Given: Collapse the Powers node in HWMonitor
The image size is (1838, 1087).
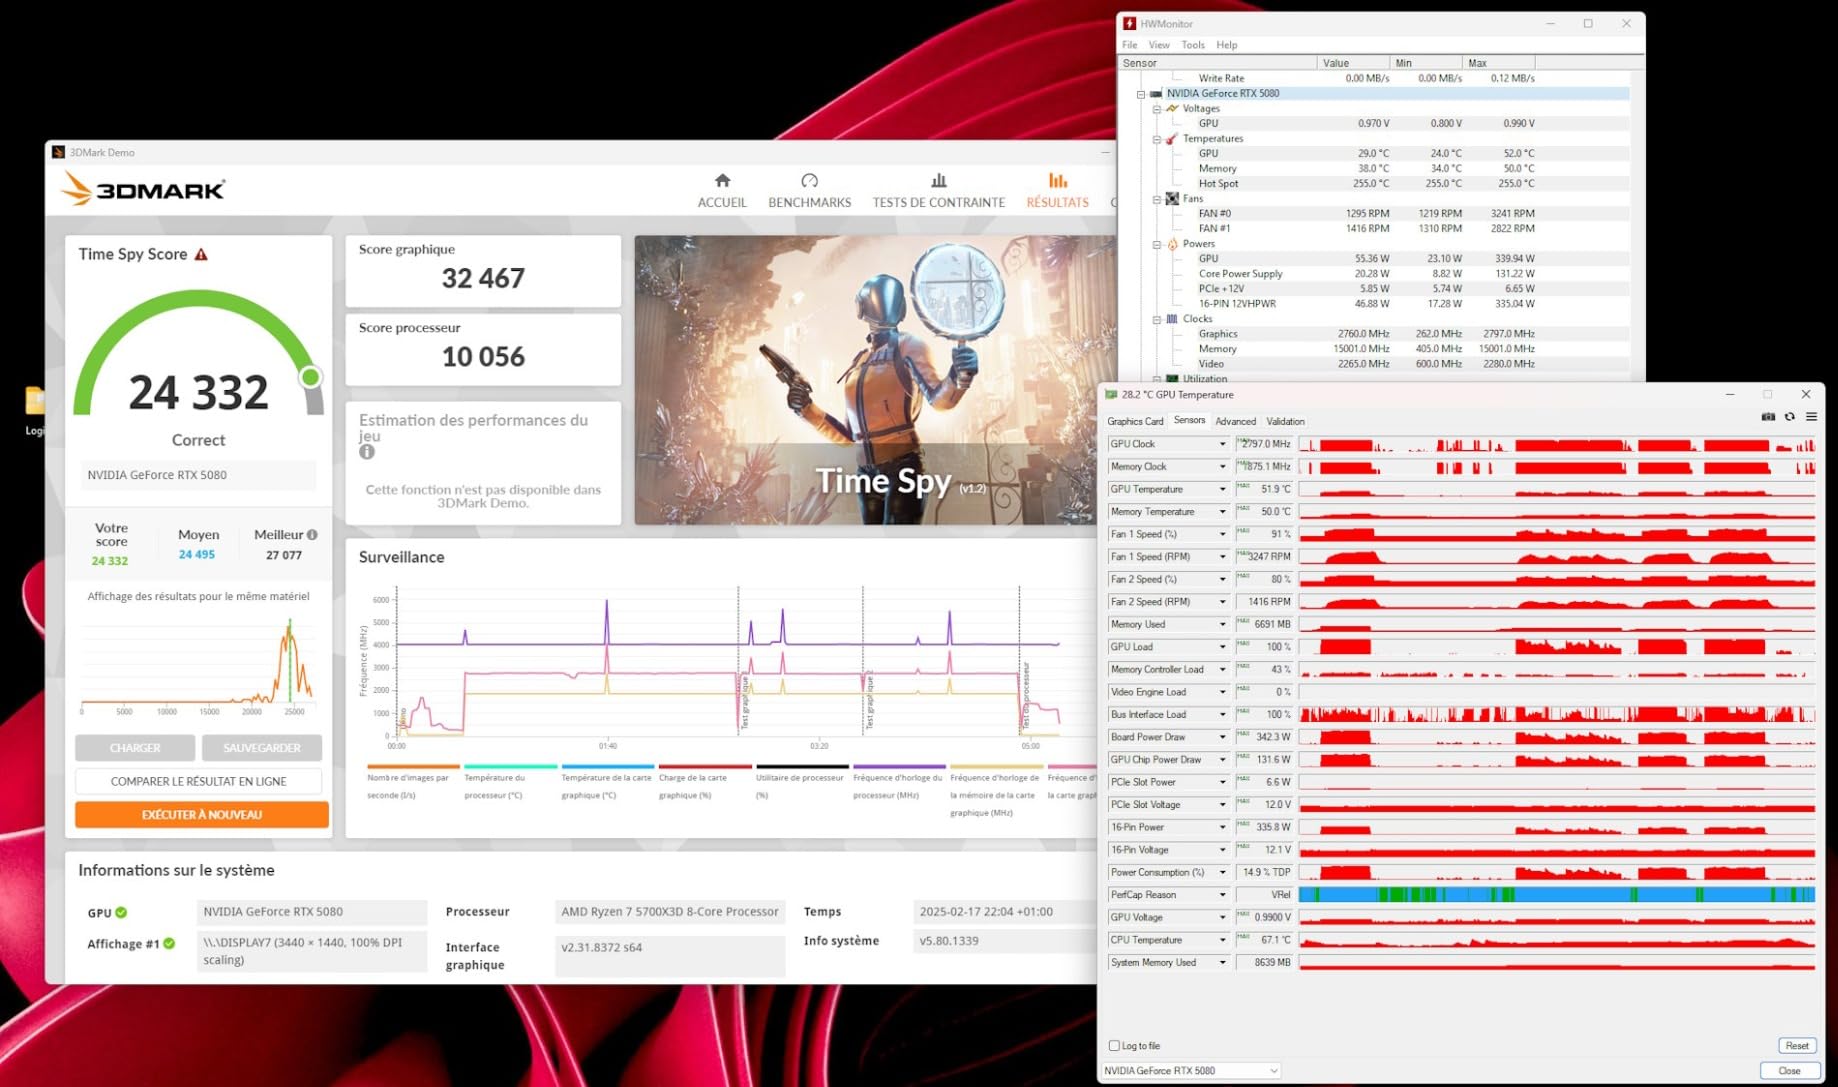Looking at the screenshot, I should tap(1156, 244).
